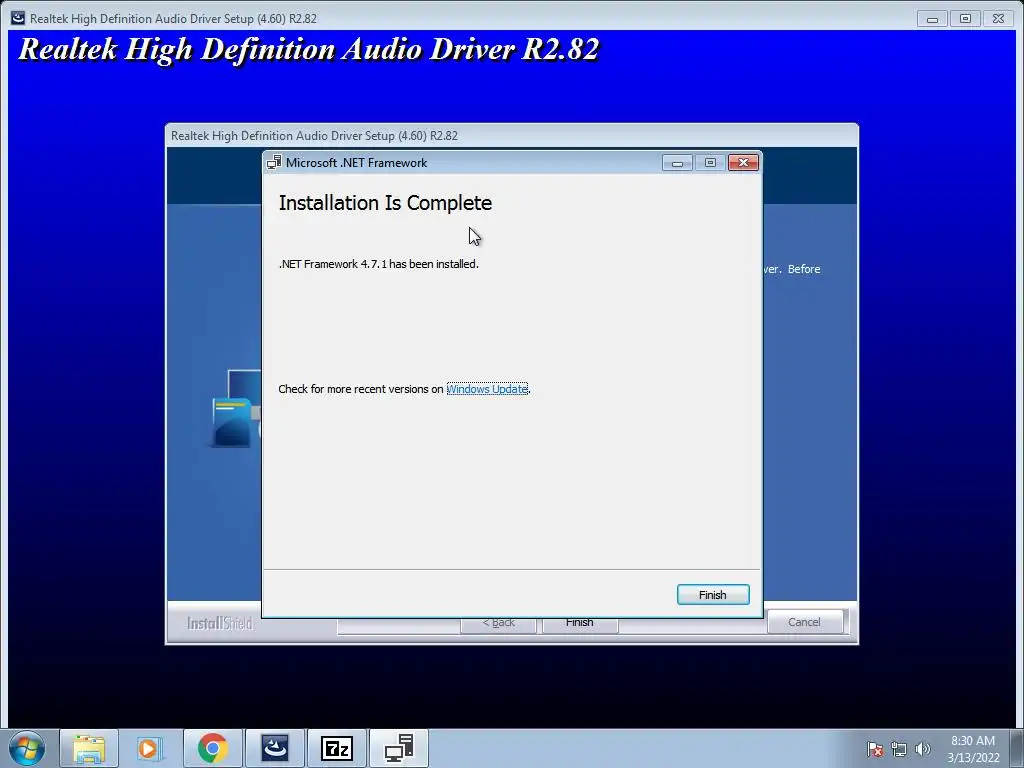
Task: Launch Windows Media Player from the taskbar
Action: point(151,748)
